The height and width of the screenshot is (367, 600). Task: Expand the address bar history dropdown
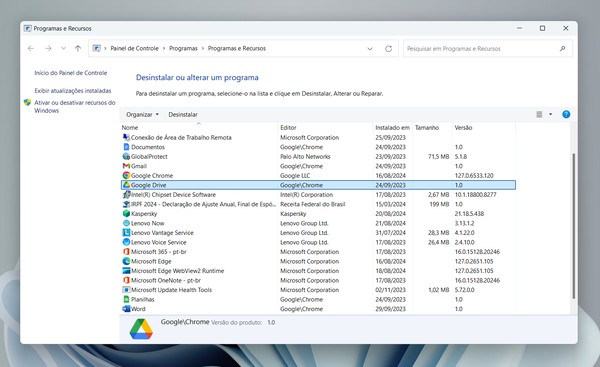(370, 49)
